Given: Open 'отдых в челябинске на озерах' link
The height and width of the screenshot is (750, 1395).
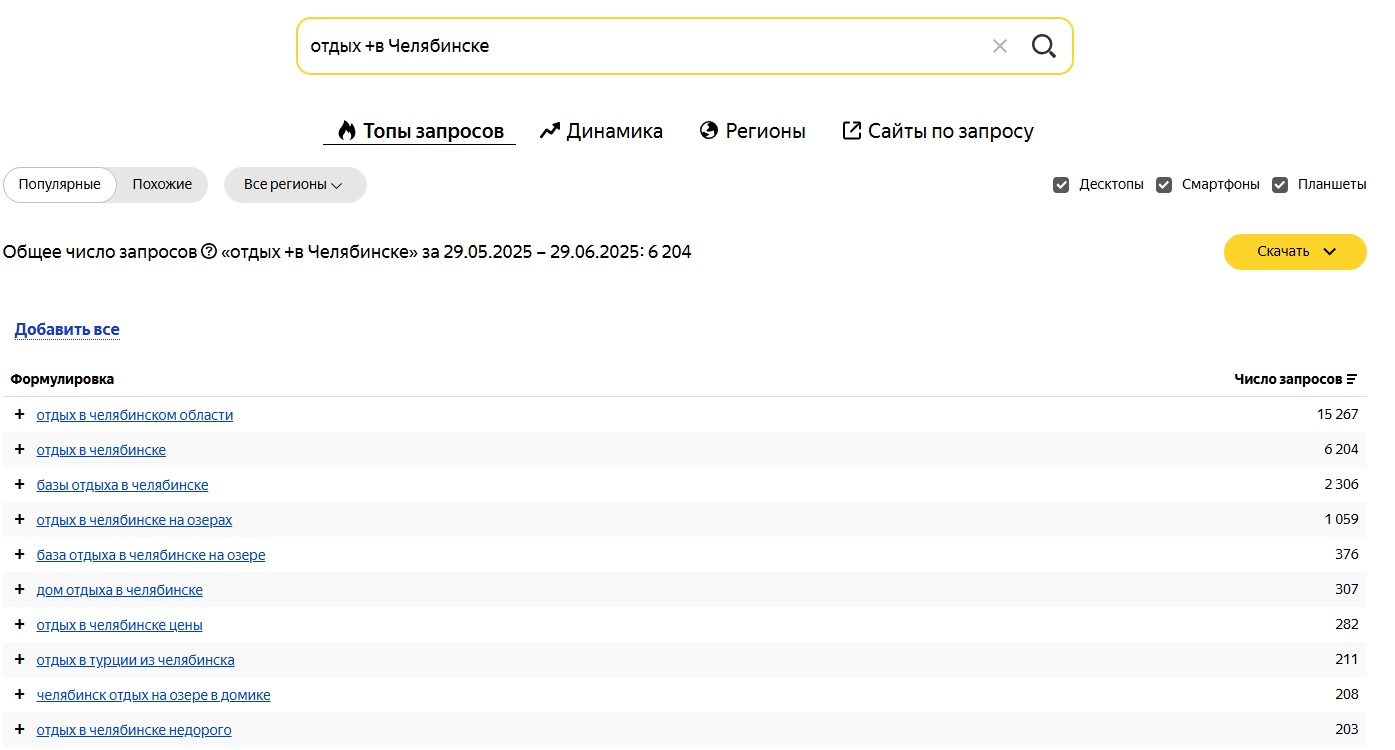Looking at the screenshot, I should click(x=134, y=520).
